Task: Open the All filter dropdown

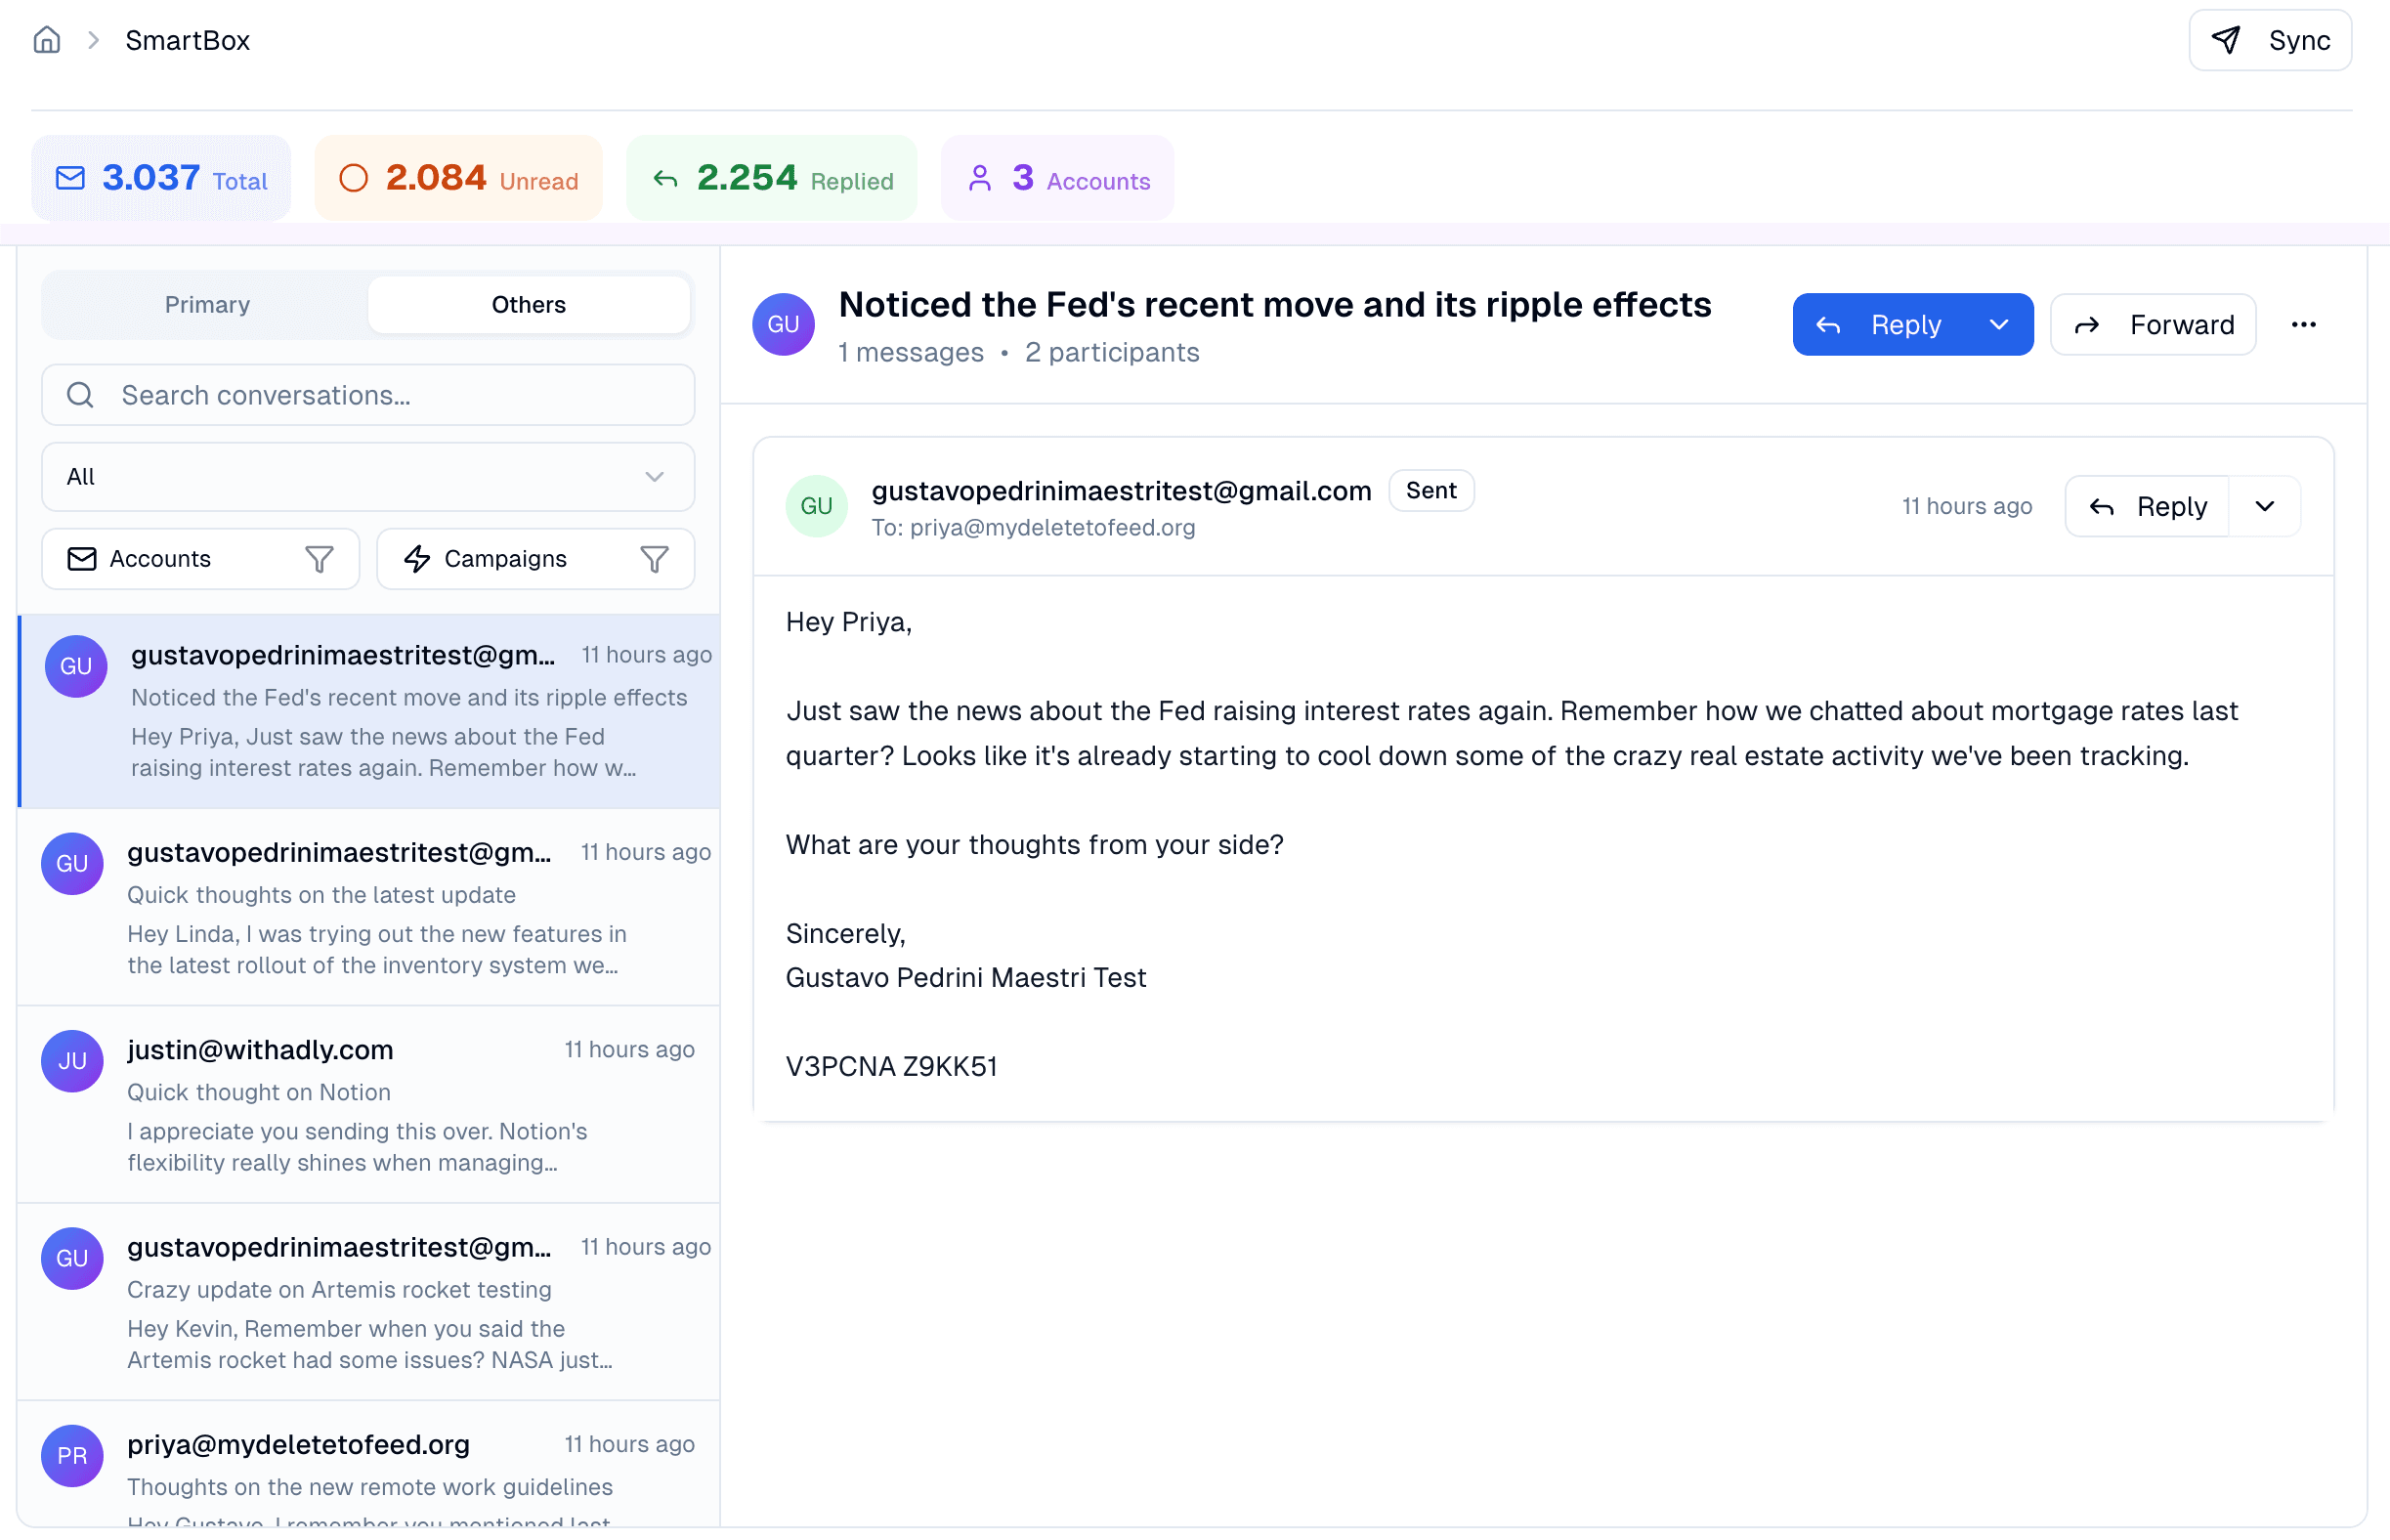Action: (368, 477)
